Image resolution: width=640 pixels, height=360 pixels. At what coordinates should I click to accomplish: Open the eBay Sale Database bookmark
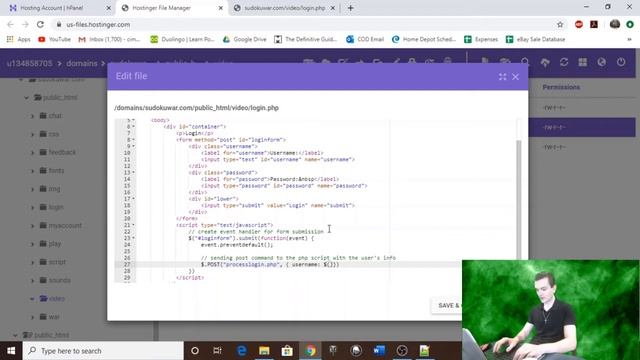pyautogui.click(x=535, y=39)
